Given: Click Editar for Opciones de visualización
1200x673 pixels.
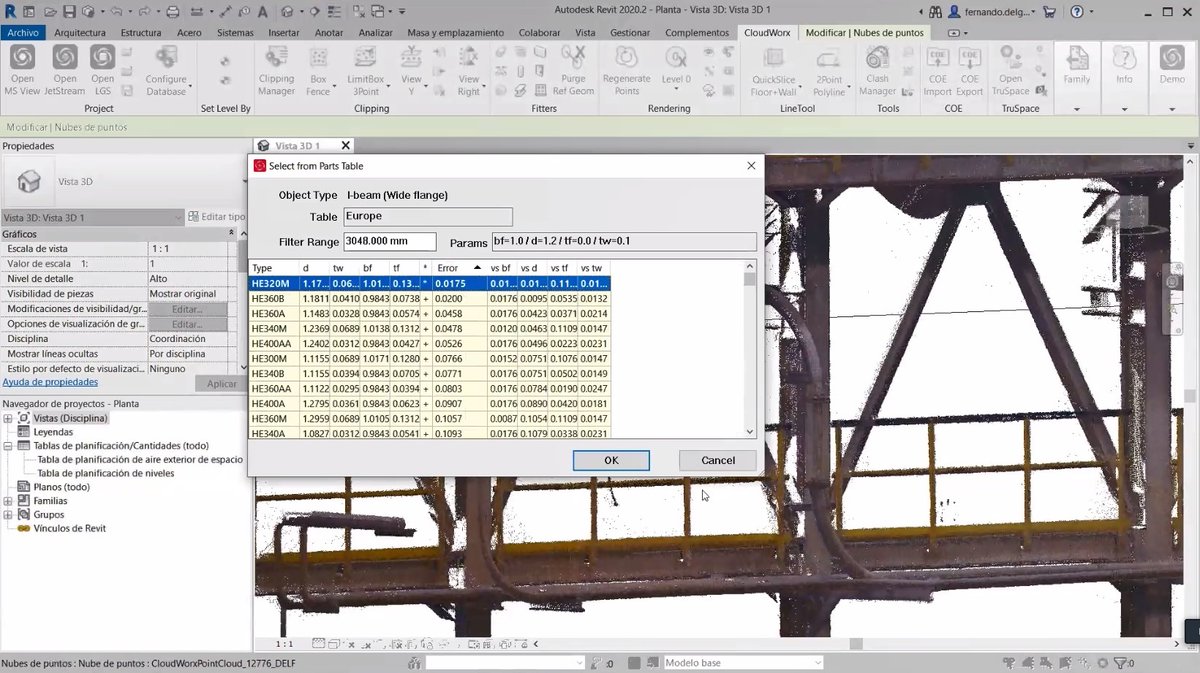Looking at the screenshot, I should tap(187, 324).
